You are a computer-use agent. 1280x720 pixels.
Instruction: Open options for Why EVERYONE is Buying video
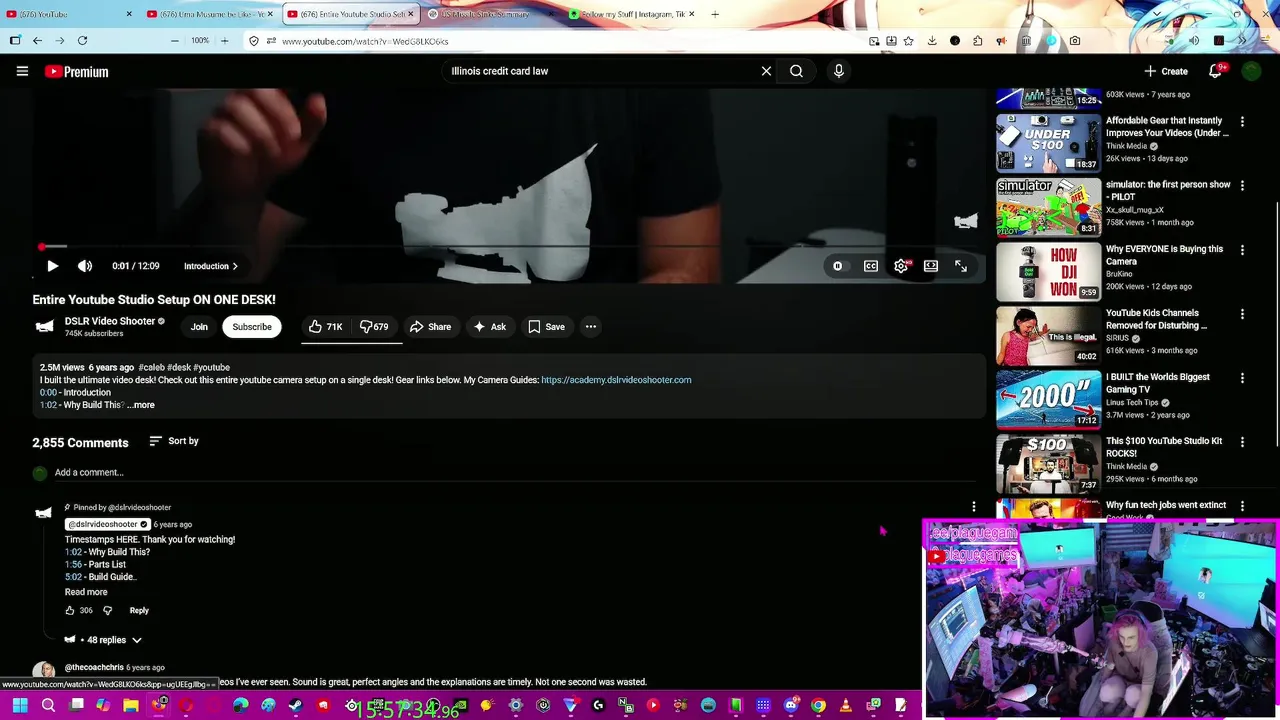click(1242, 250)
